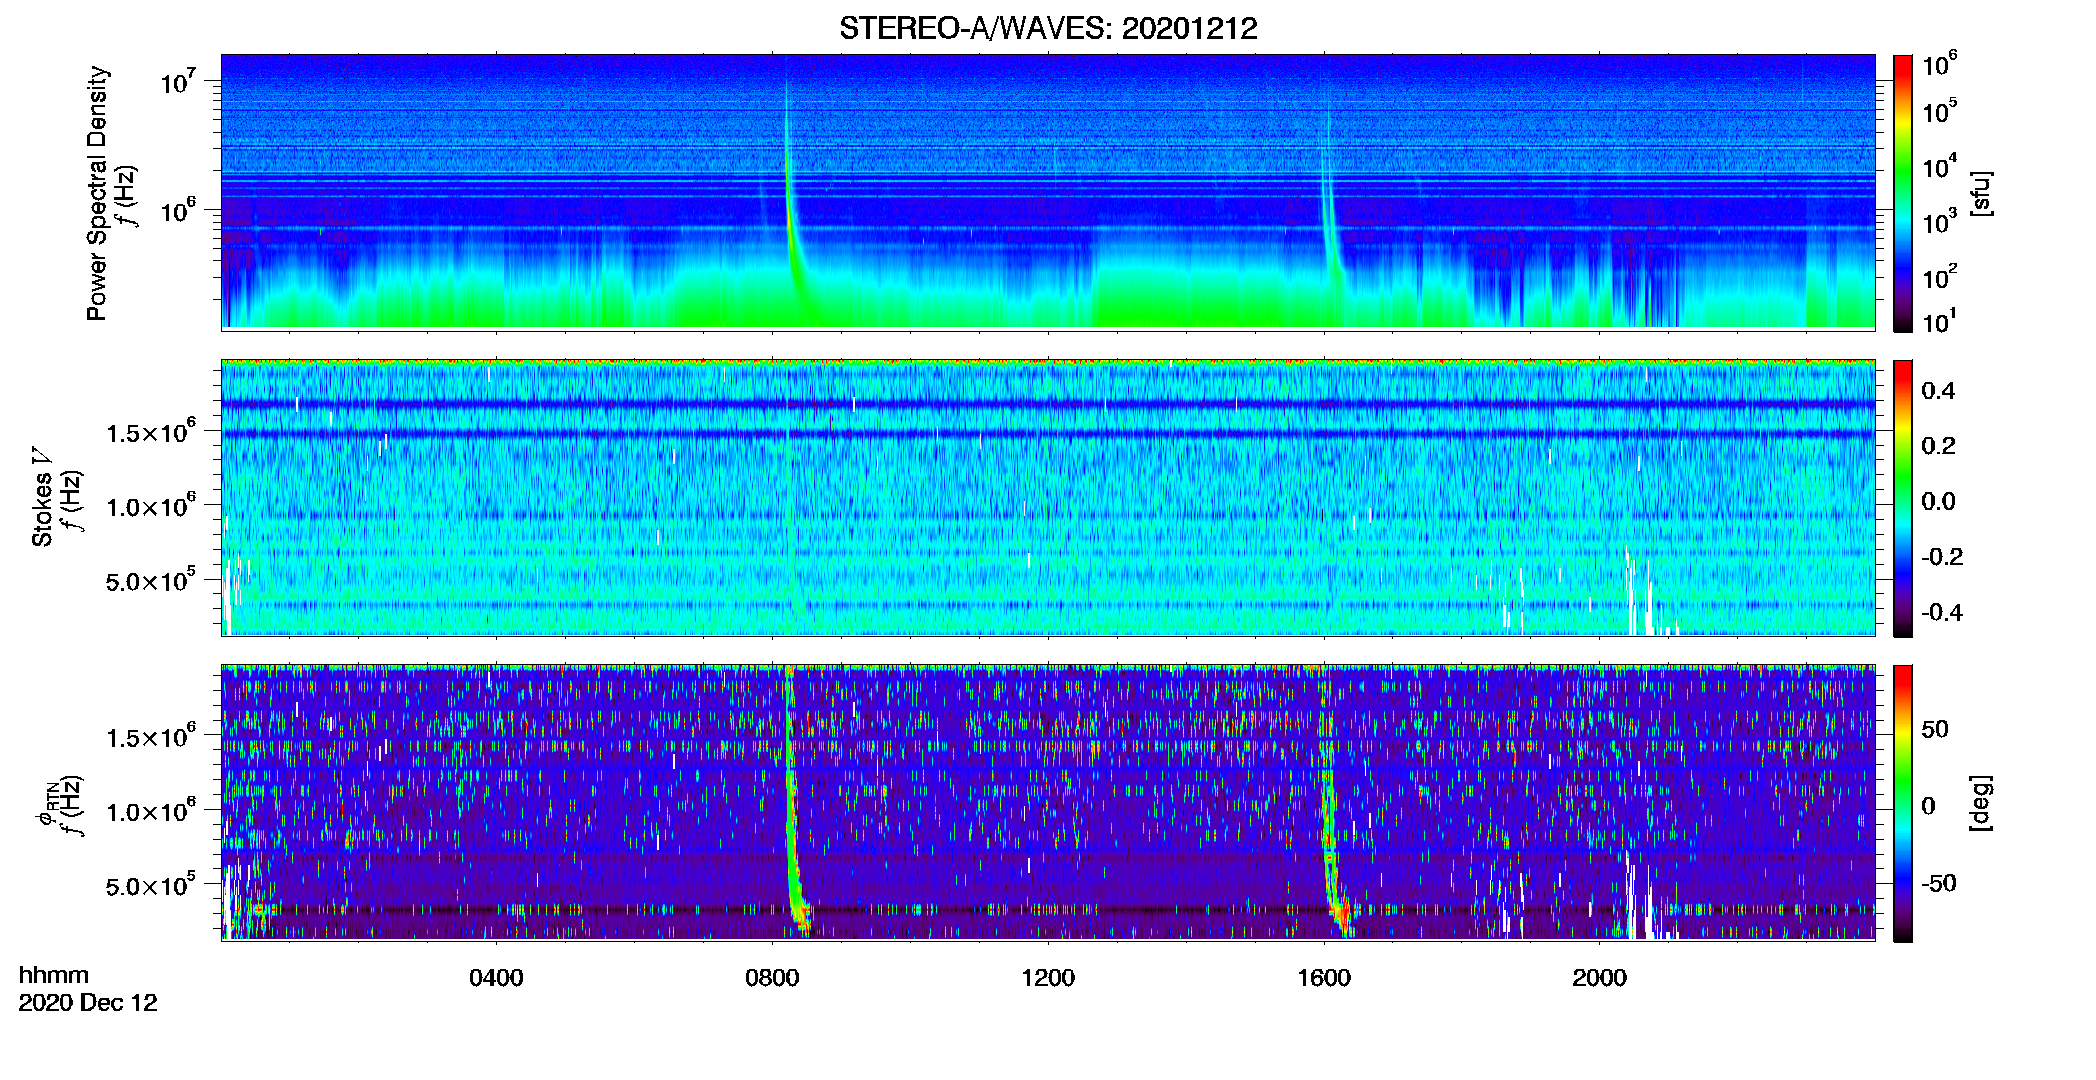Image resolution: width=2096 pixels, height=1080 pixels.
Task: Click the 2020 Dec 12 date label
Action: coord(88,1003)
